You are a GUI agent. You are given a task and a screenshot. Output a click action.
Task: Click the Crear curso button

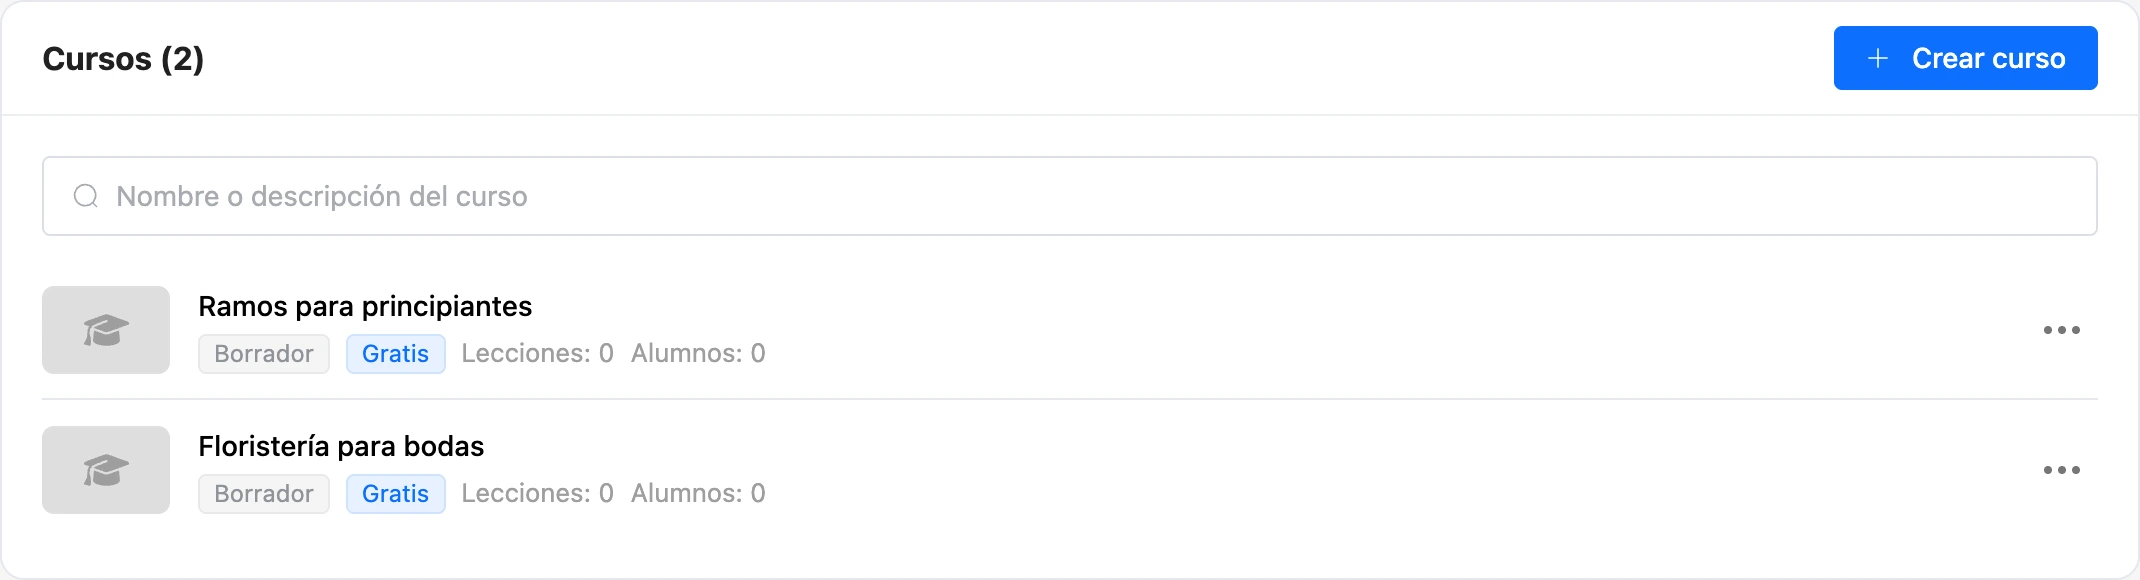point(1965,58)
